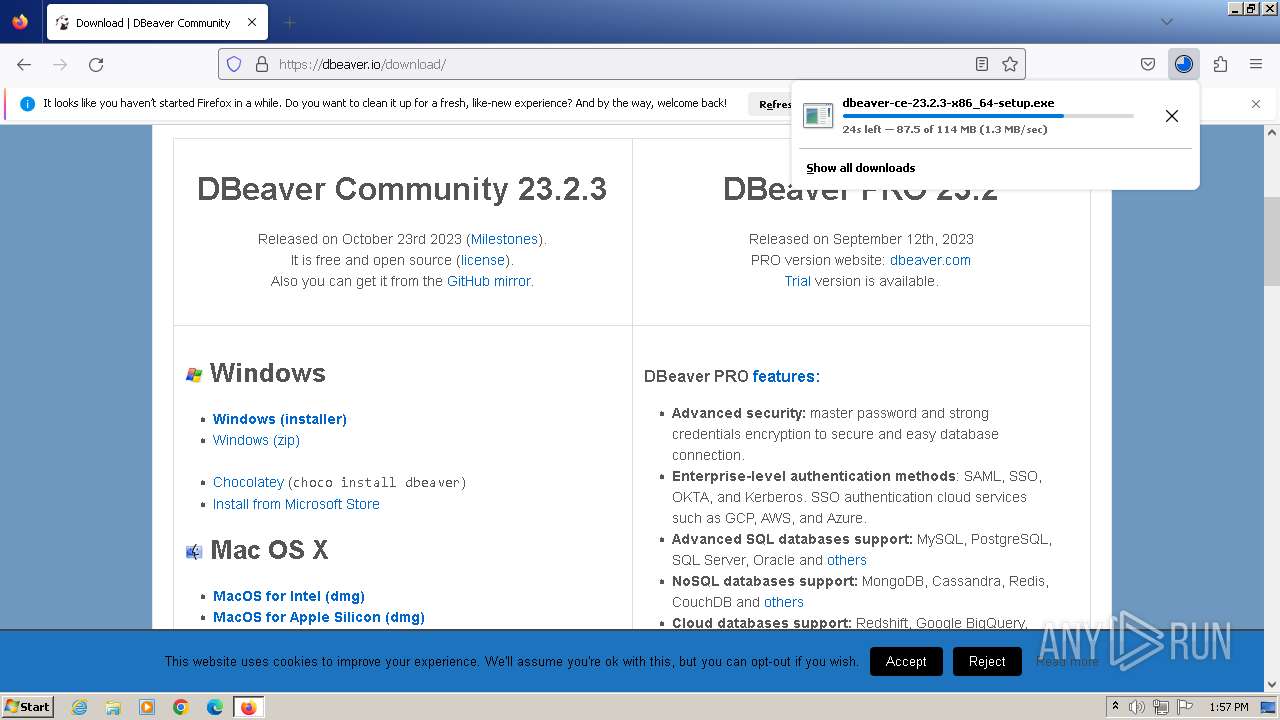Viewport: 1280px width, 720px height.
Task: Open the tracking protection shield icon
Action: click(234, 64)
